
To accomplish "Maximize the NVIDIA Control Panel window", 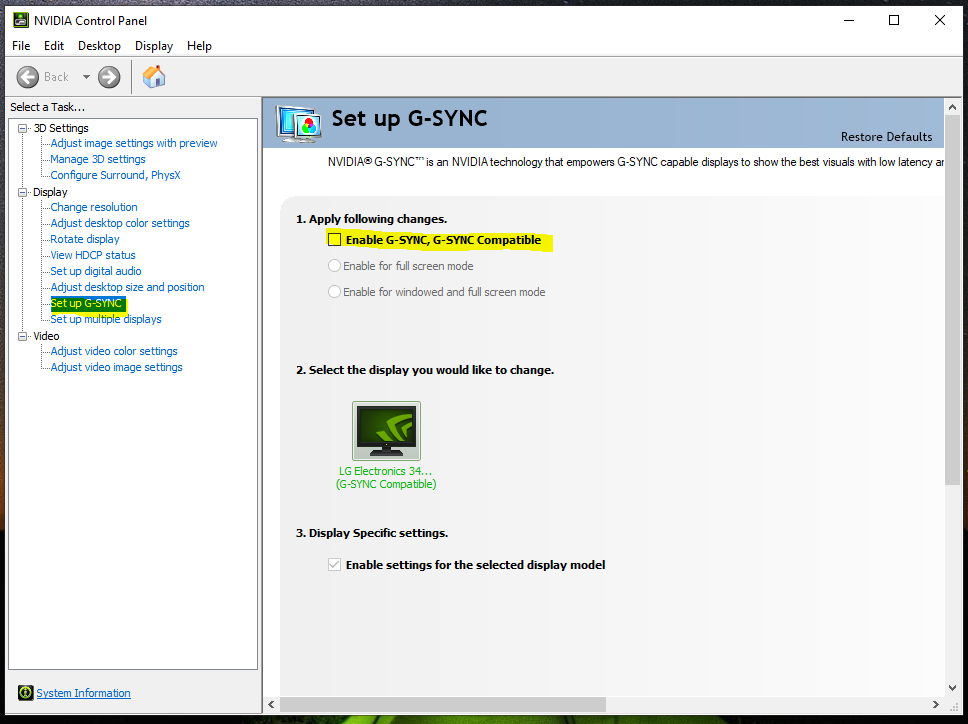I will [x=894, y=20].
